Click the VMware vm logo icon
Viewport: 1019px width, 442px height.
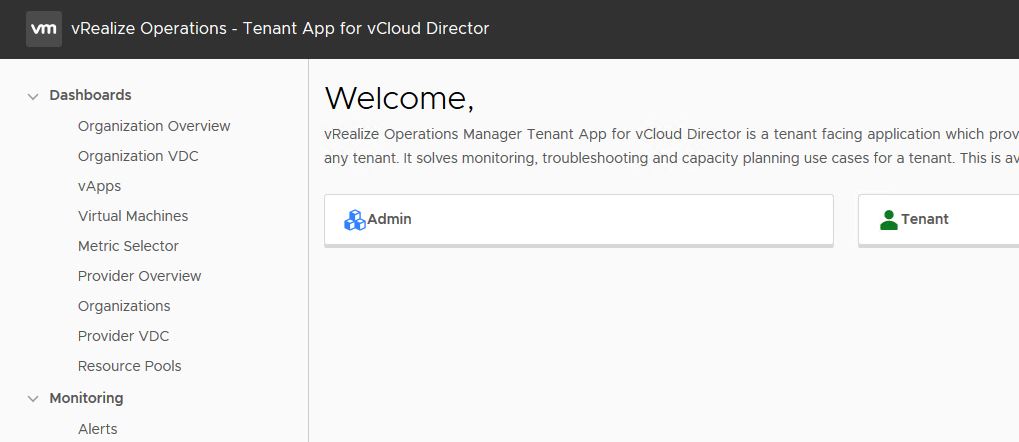tap(43, 29)
